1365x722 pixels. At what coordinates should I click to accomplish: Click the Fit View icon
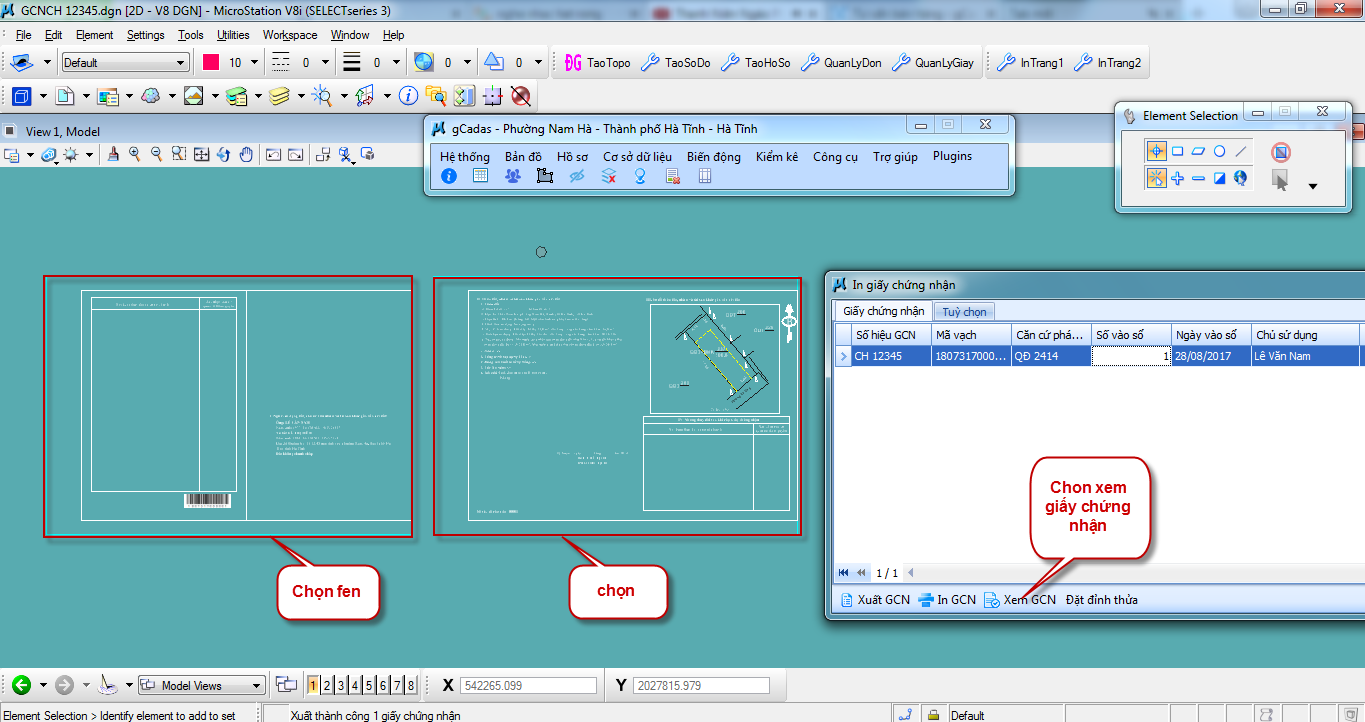(x=201, y=155)
